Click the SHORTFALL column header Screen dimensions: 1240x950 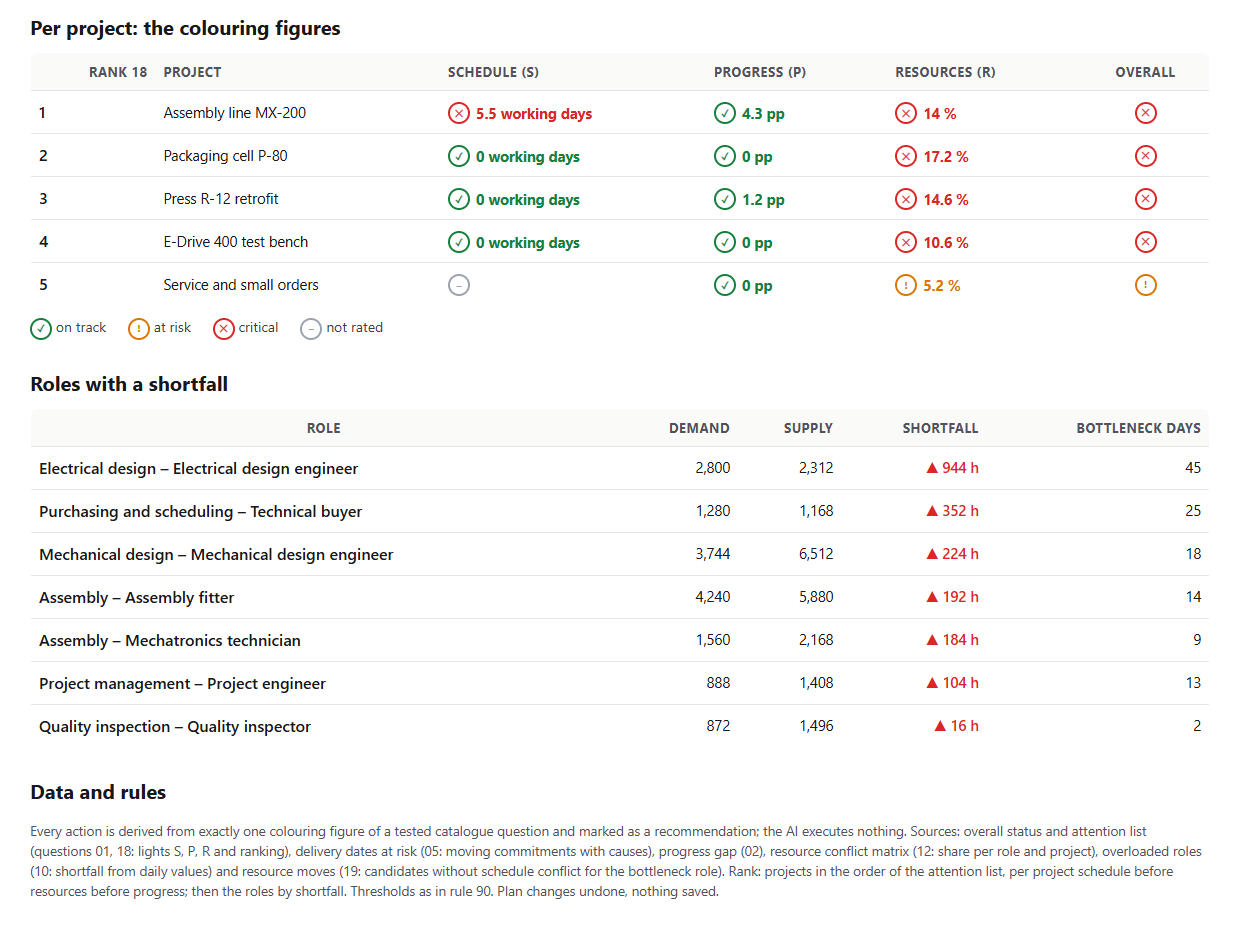pos(940,428)
